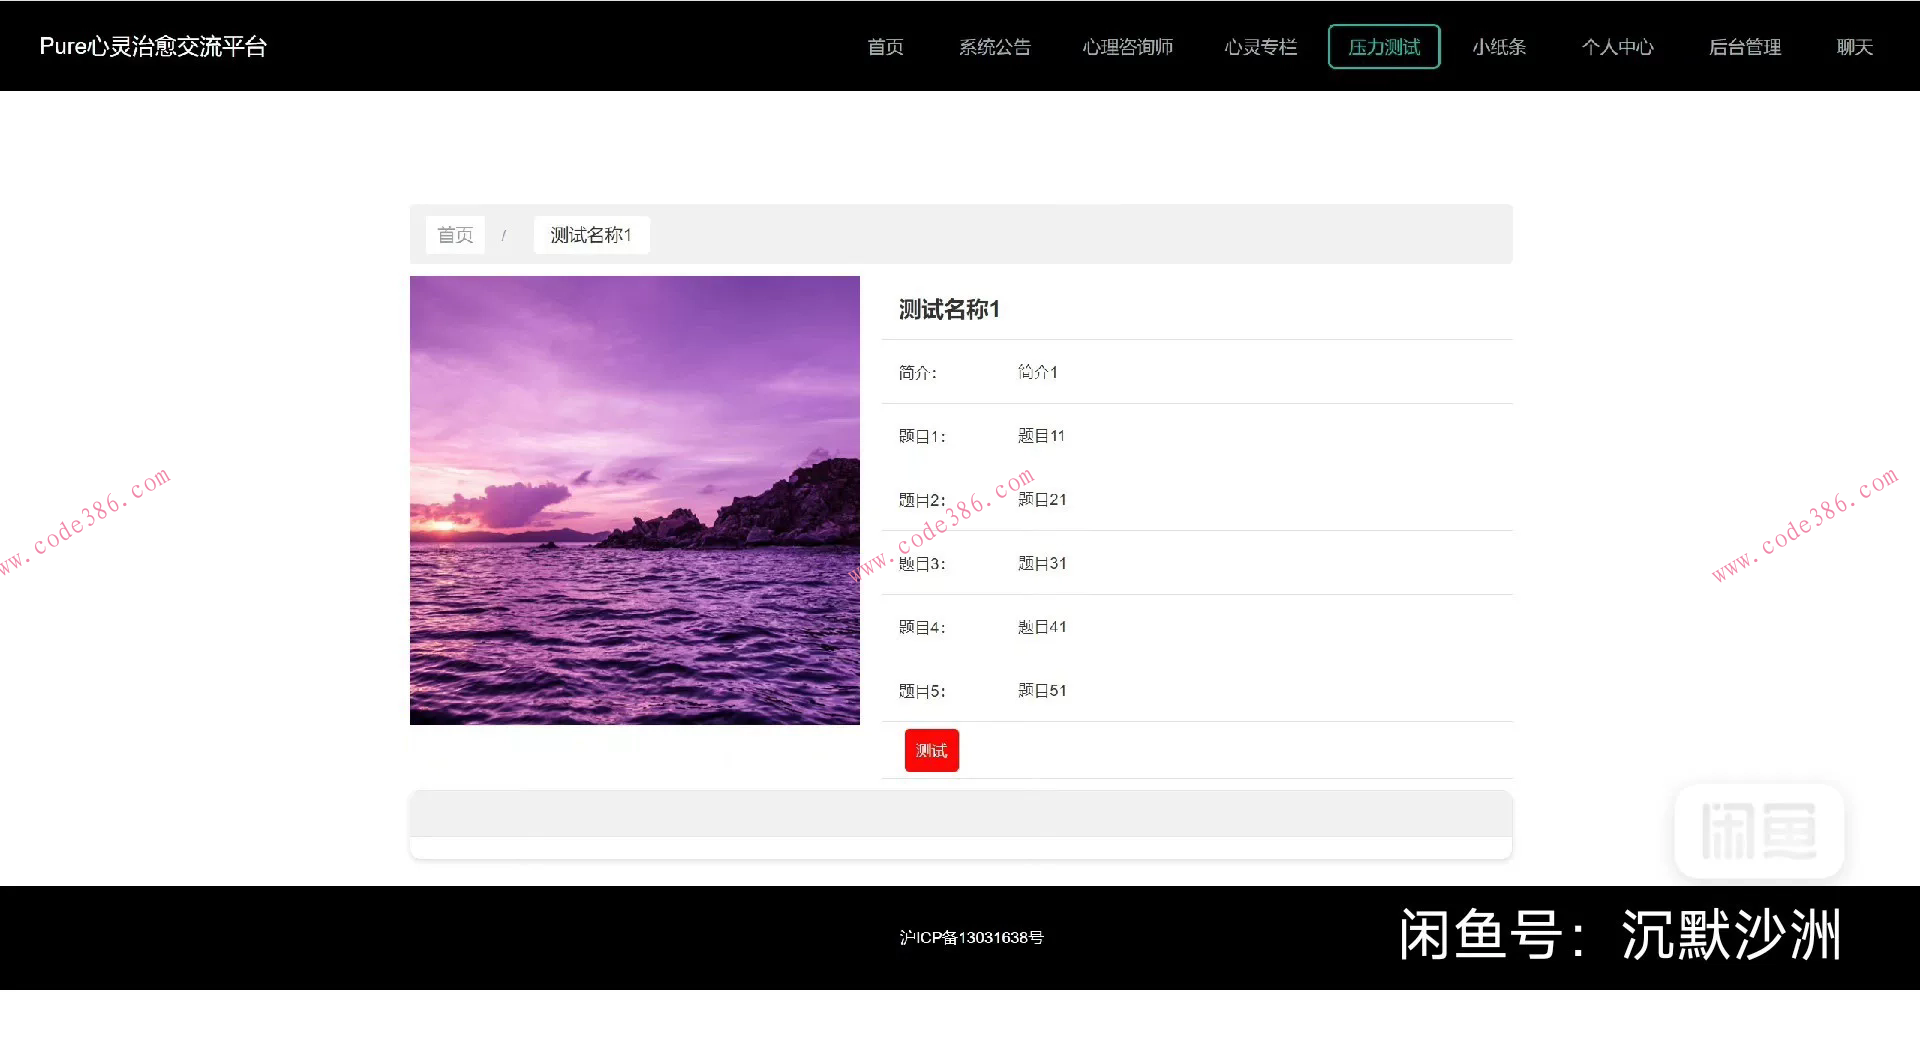Click the 简介1 introduction text row
1920x1048 pixels.
pos(1037,372)
